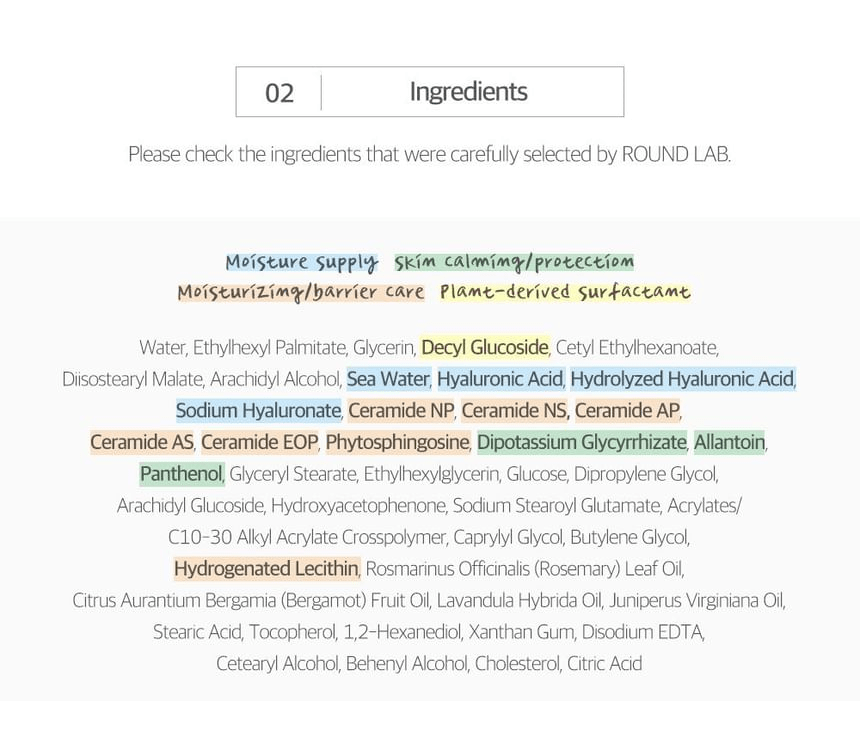Click the Ingredients section header box
The height and width of the screenshot is (738, 860).
[429, 92]
